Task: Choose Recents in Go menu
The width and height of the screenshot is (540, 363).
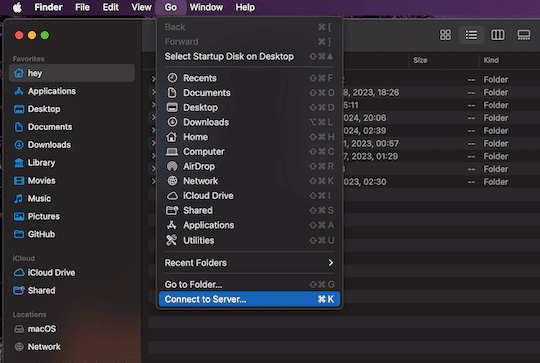Action: (x=249, y=78)
